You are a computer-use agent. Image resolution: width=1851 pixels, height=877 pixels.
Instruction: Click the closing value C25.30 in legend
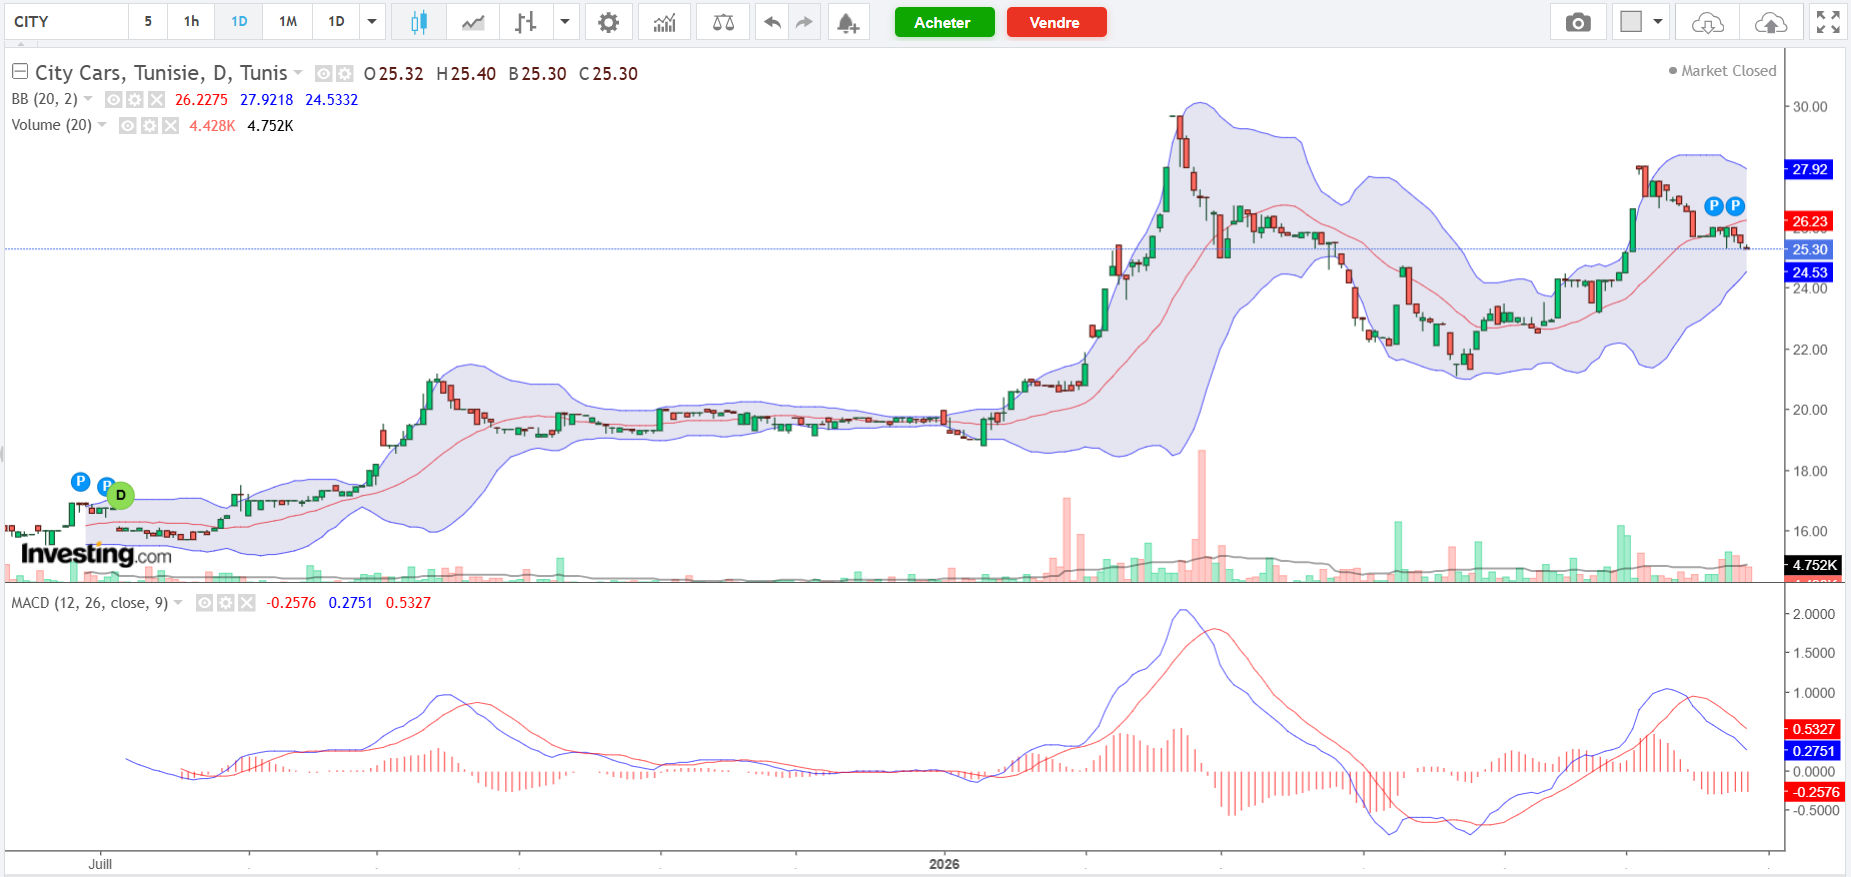pyautogui.click(x=608, y=74)
